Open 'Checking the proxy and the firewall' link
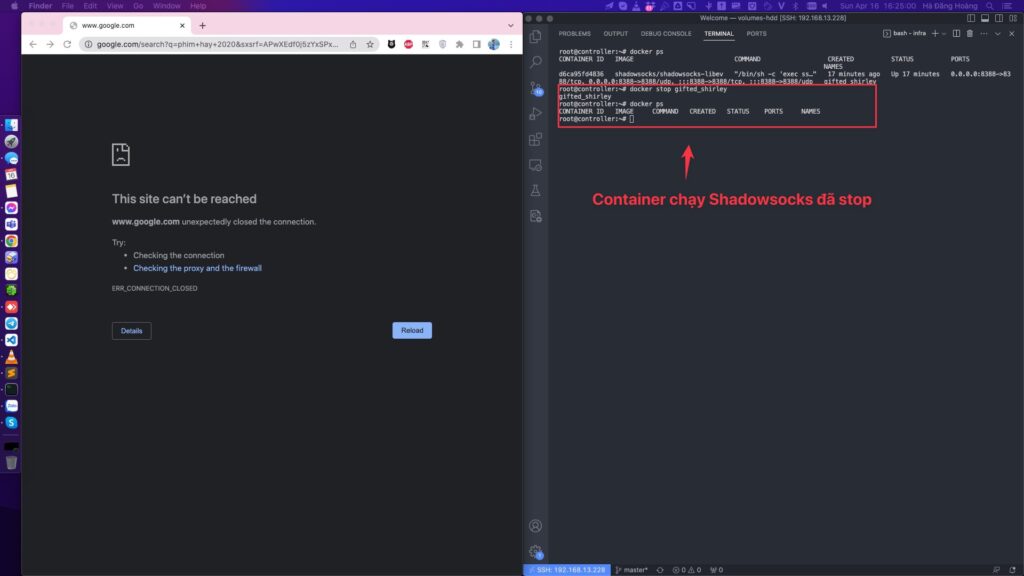Screen dimensions: 1024x576 click(197, 268)
